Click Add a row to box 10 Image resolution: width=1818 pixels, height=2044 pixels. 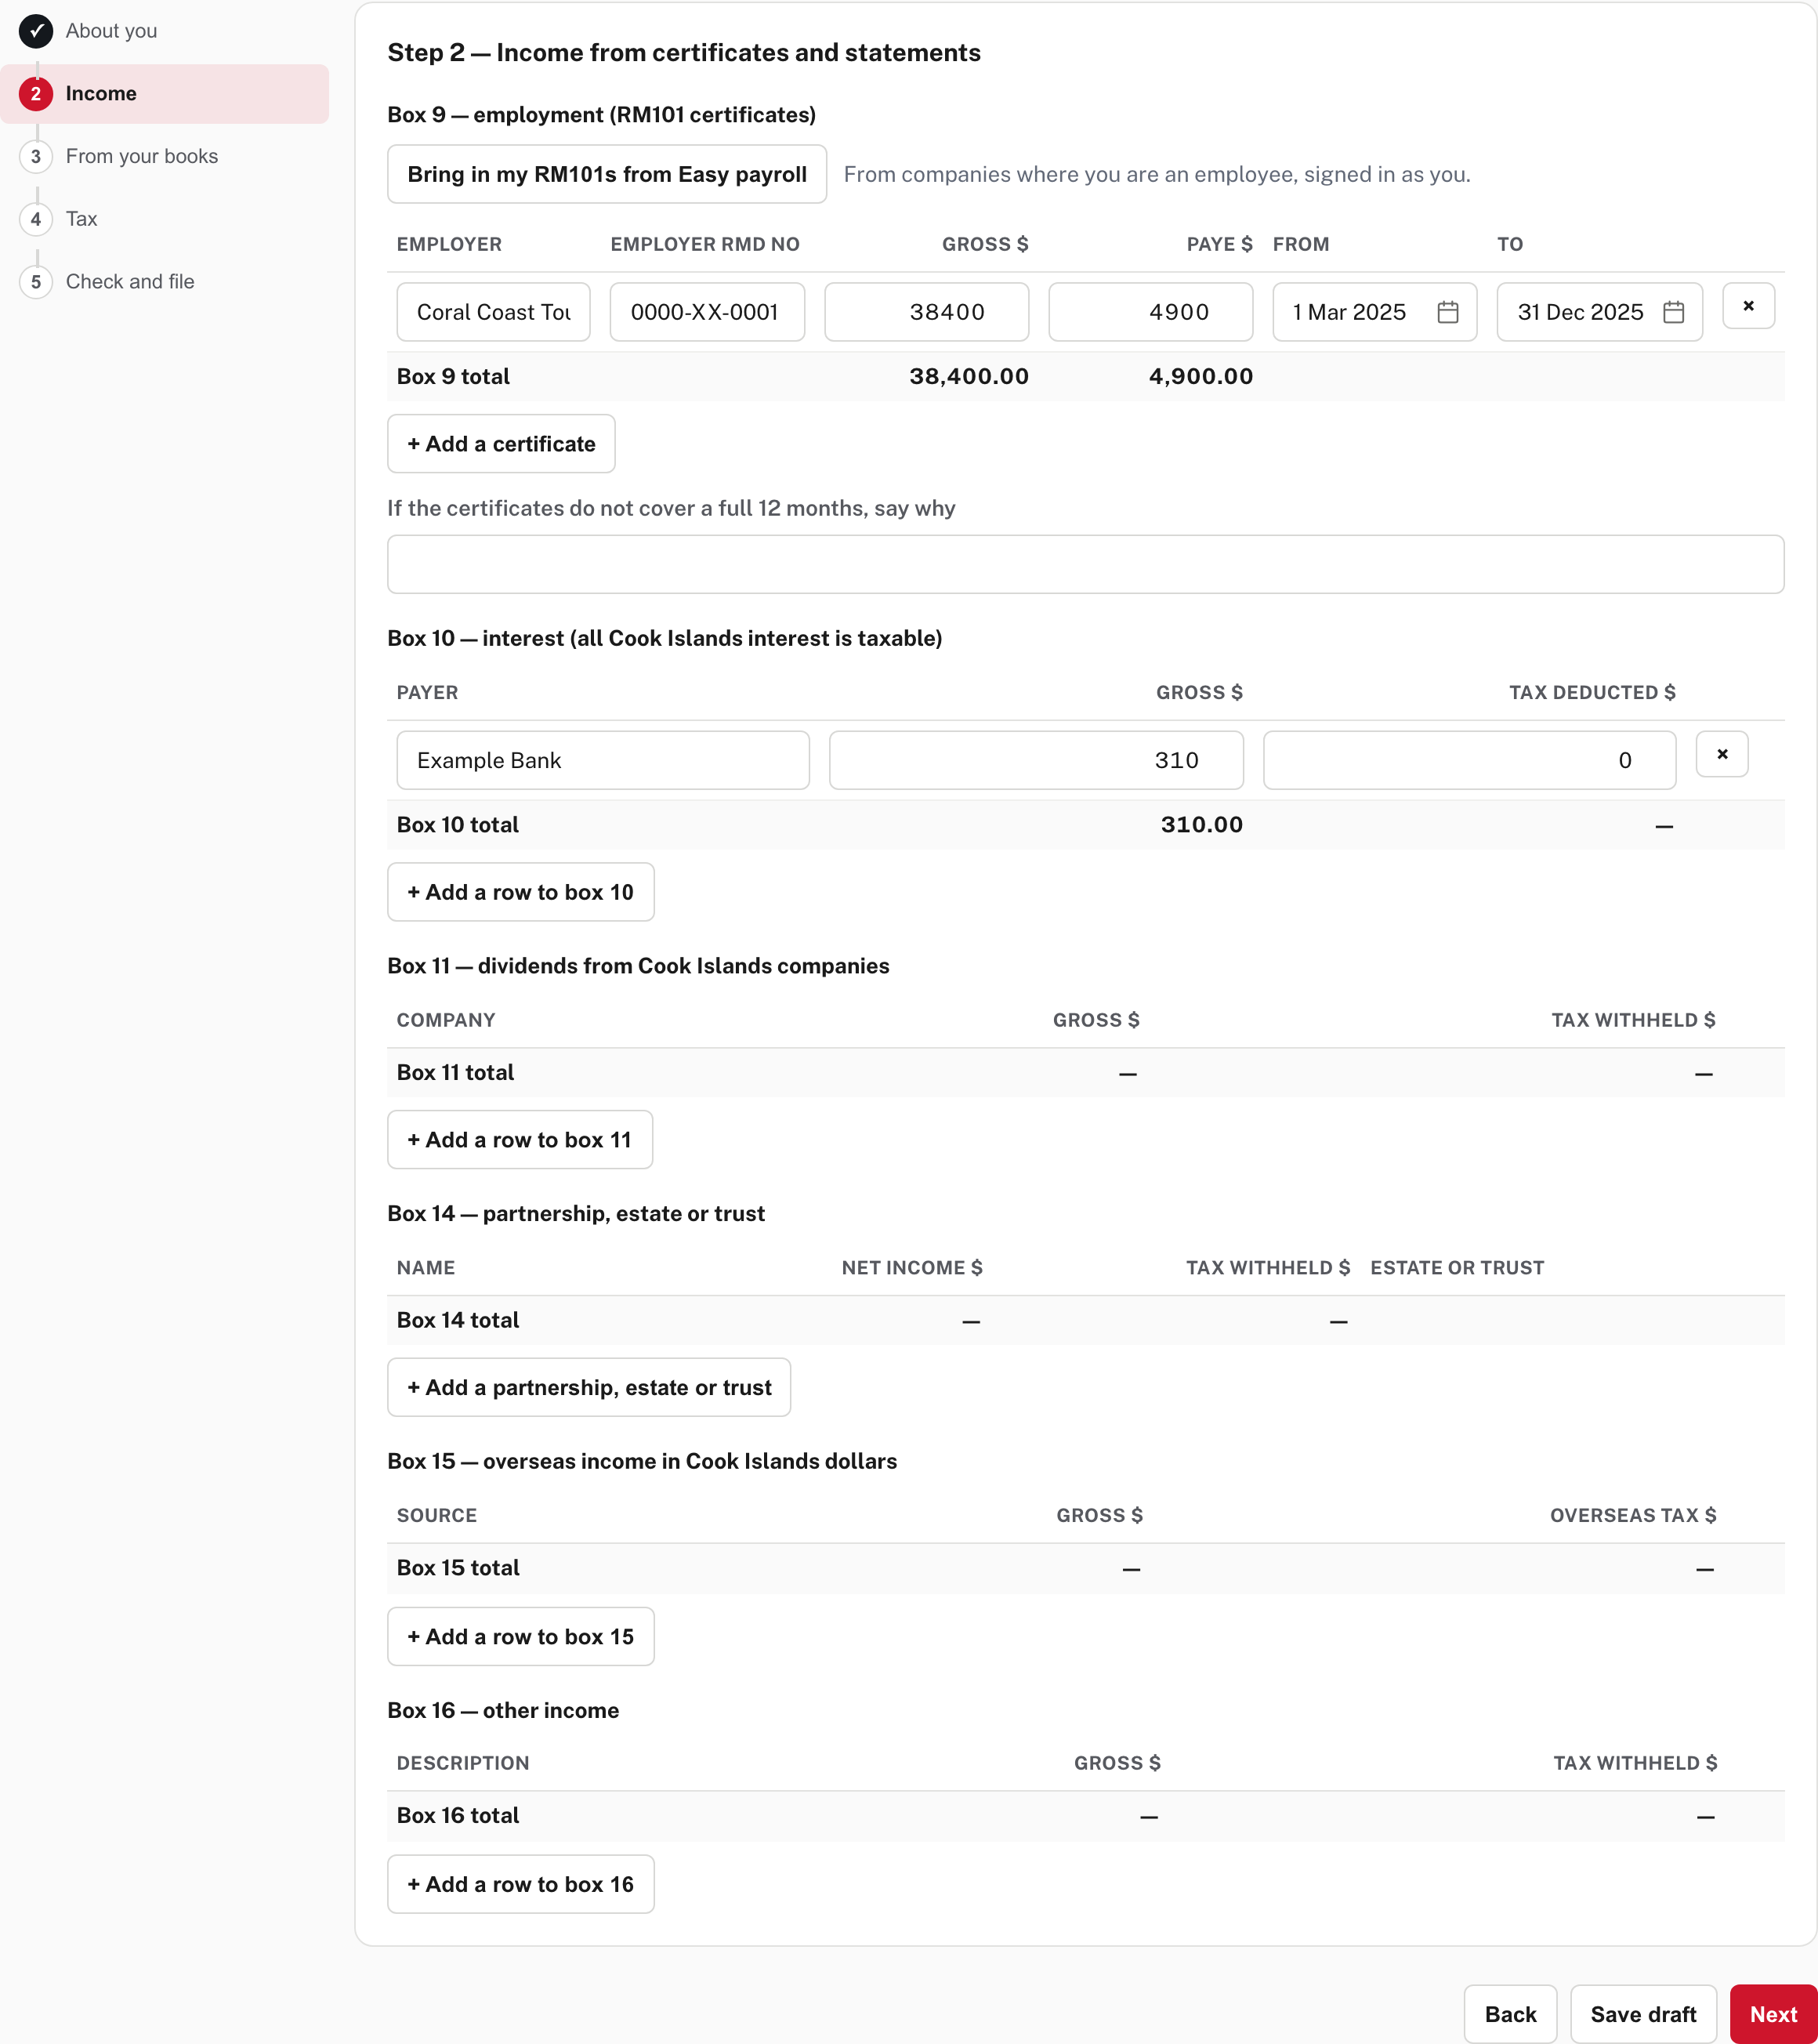tap(520, 892)
